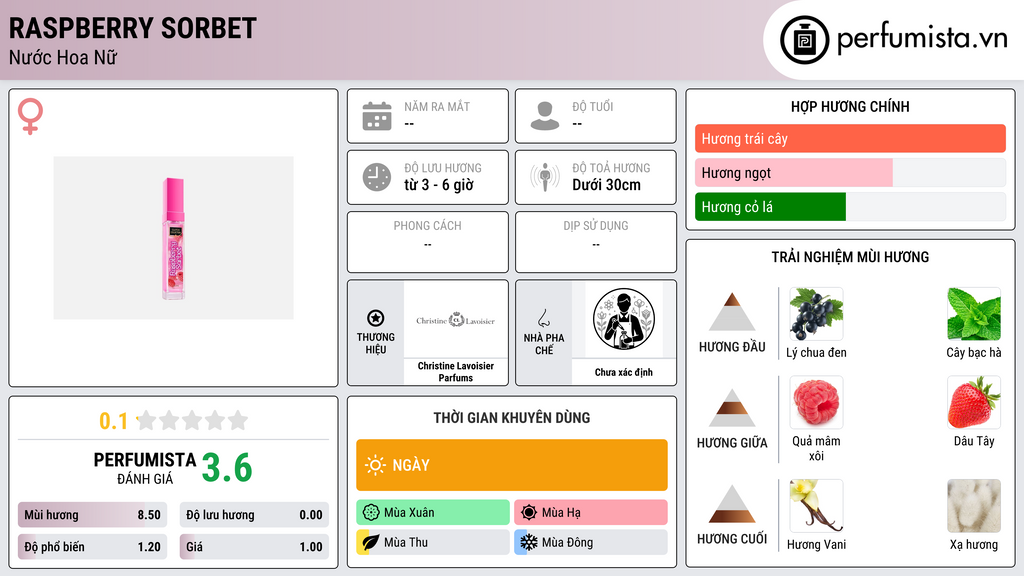Click the perfumista.vn site name text
This screenshot has height=576, width=1024.
(922, 38)
